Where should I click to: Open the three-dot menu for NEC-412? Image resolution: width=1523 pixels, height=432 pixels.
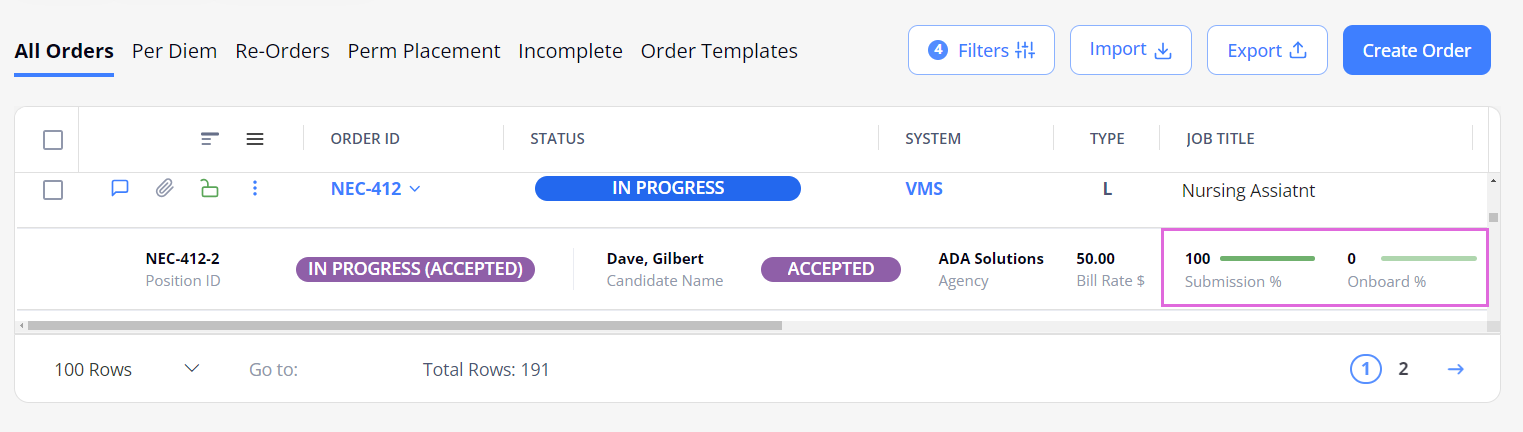(255, 188)
